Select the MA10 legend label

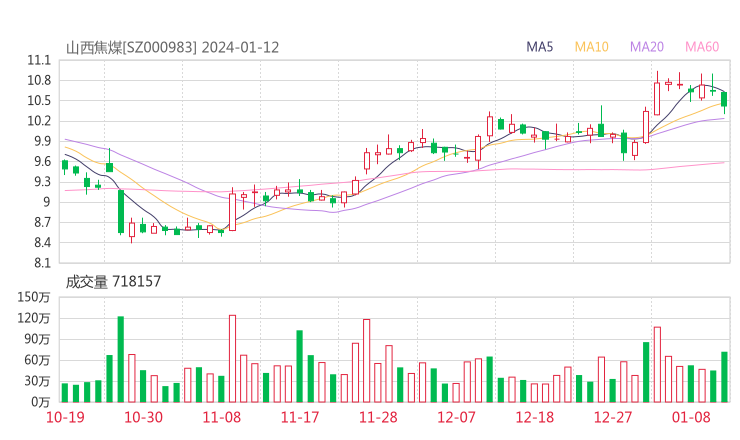tap(591, 47)
